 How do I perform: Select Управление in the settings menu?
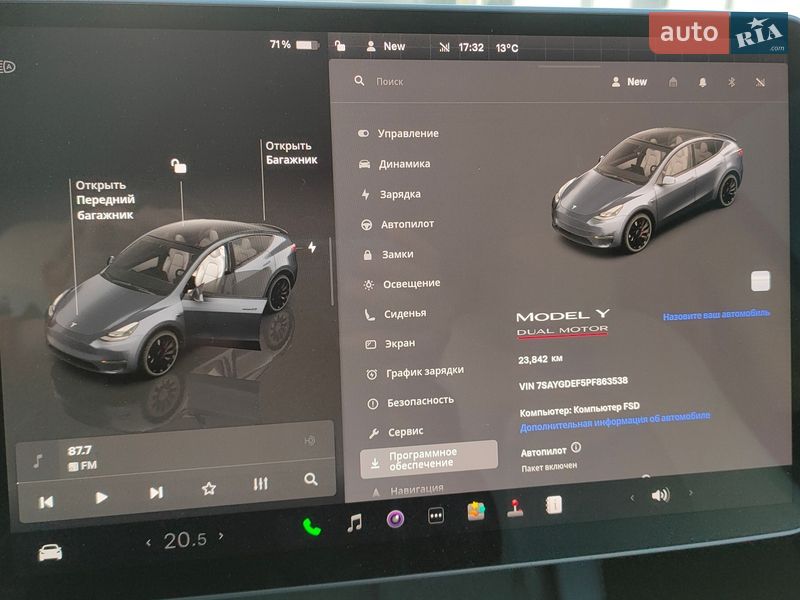coord(407,132)
